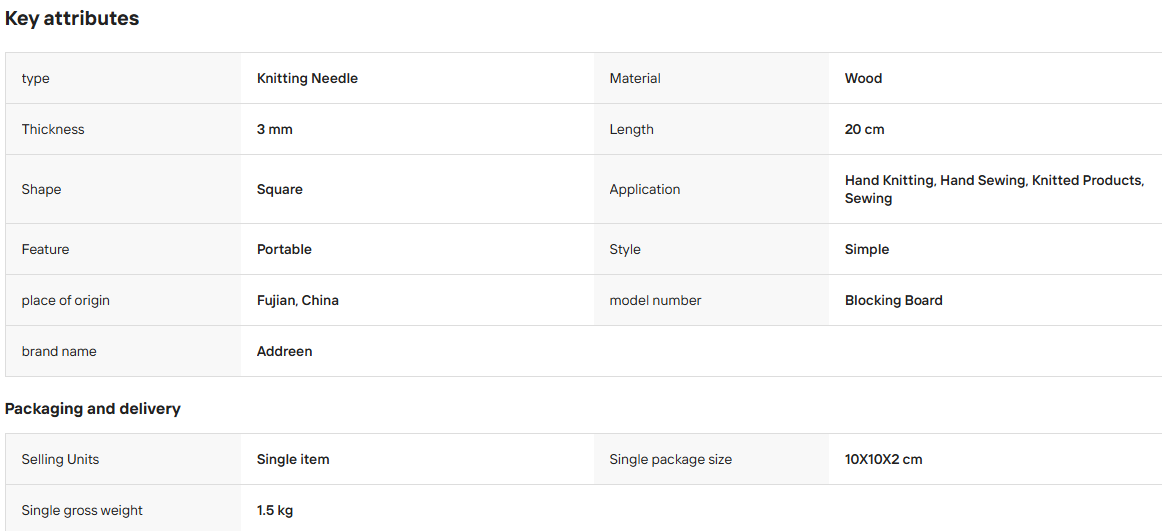Select the Wood material value
The width and height of the screenshot is (1162, 531).
pos(863,78)
